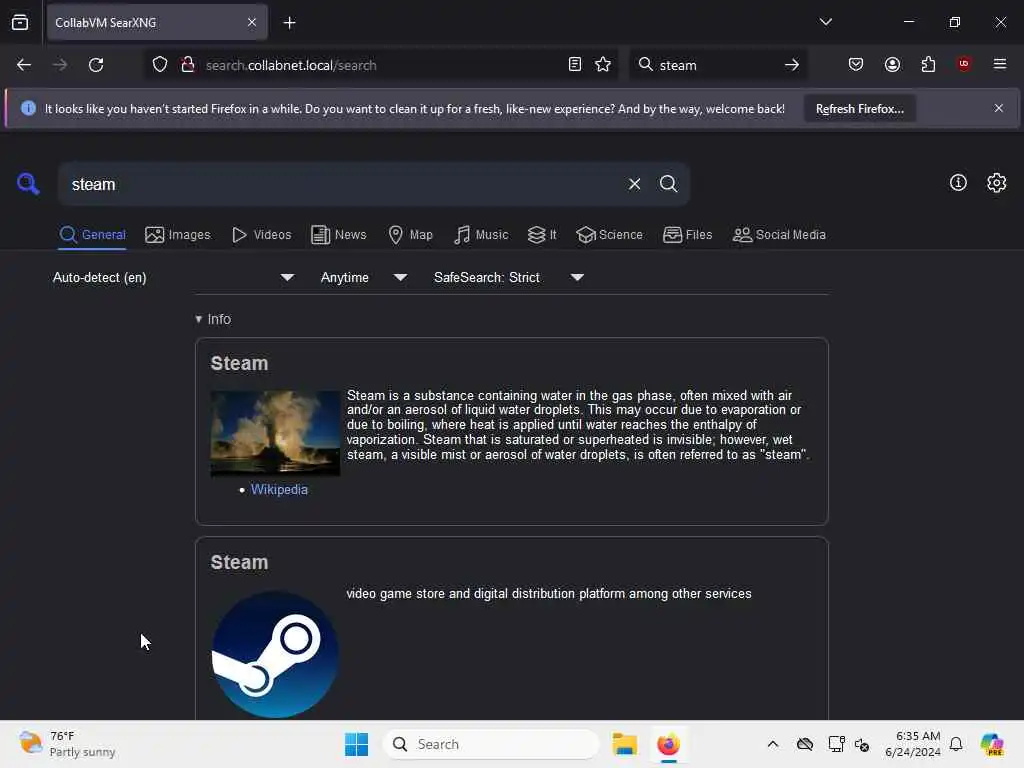Focus the browser search bar containing steam
Viewport: 1024px width, 768px height.
click(x=718, y=65)
